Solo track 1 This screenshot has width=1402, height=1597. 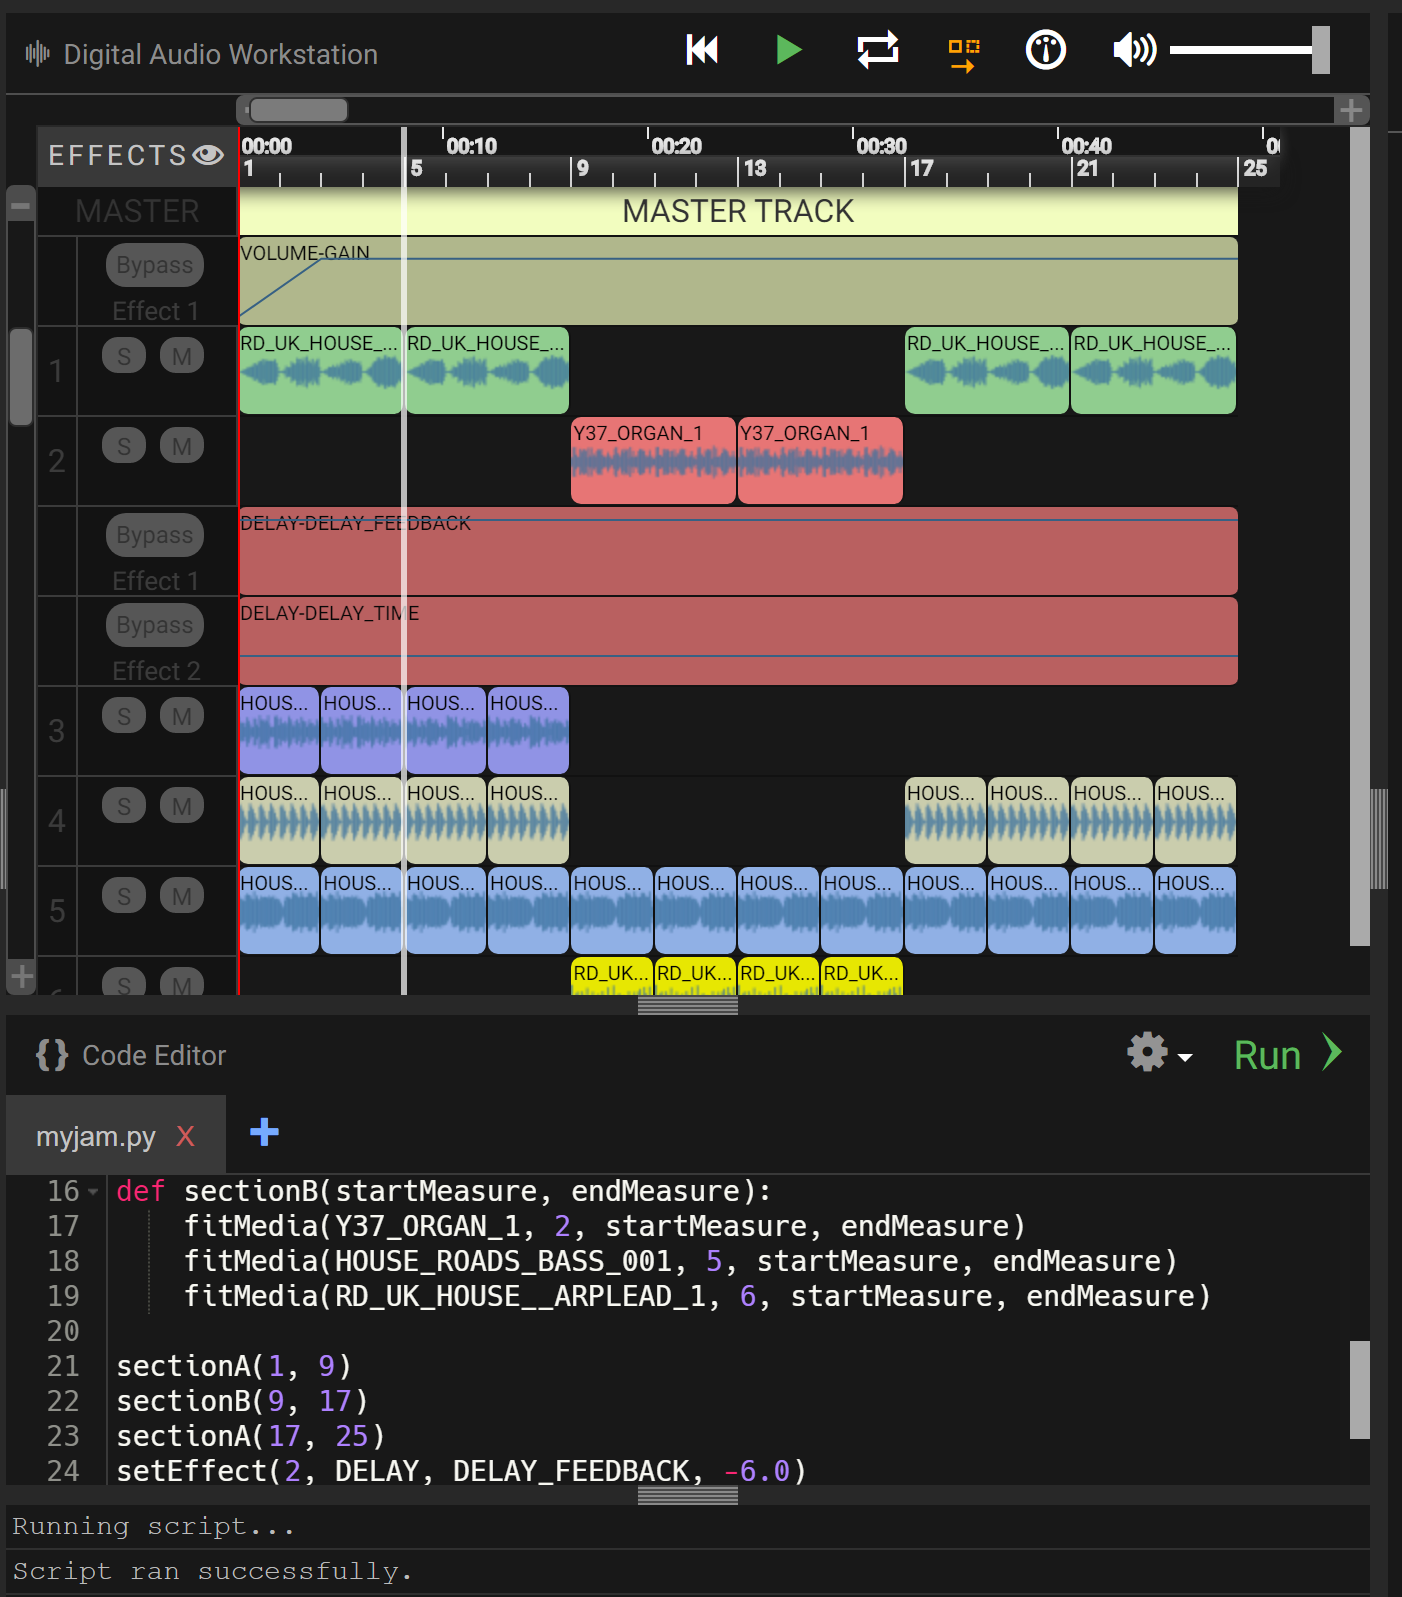[124, 356]
